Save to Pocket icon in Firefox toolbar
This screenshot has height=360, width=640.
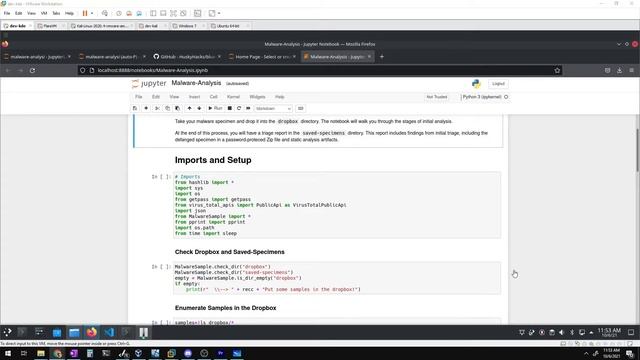pos(607,71)
